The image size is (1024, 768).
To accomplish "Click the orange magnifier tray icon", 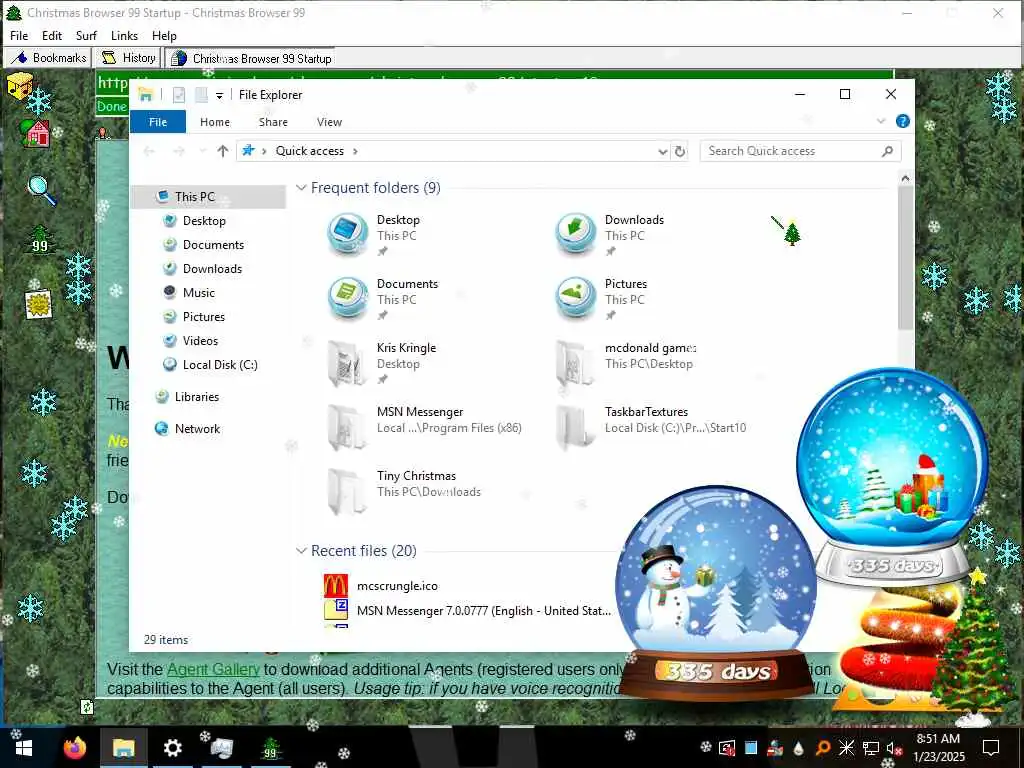I will [x=823, y=748].
